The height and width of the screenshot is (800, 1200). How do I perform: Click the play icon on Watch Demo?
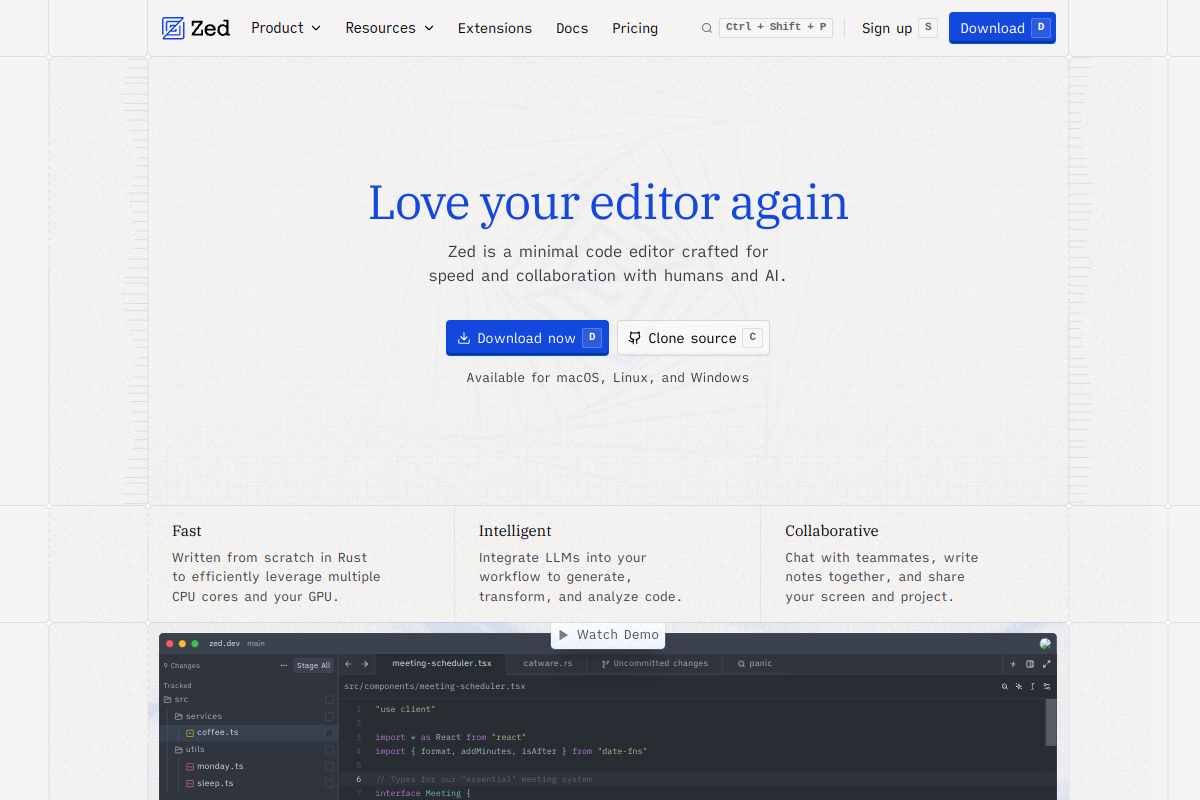click(x=564, y=635)
